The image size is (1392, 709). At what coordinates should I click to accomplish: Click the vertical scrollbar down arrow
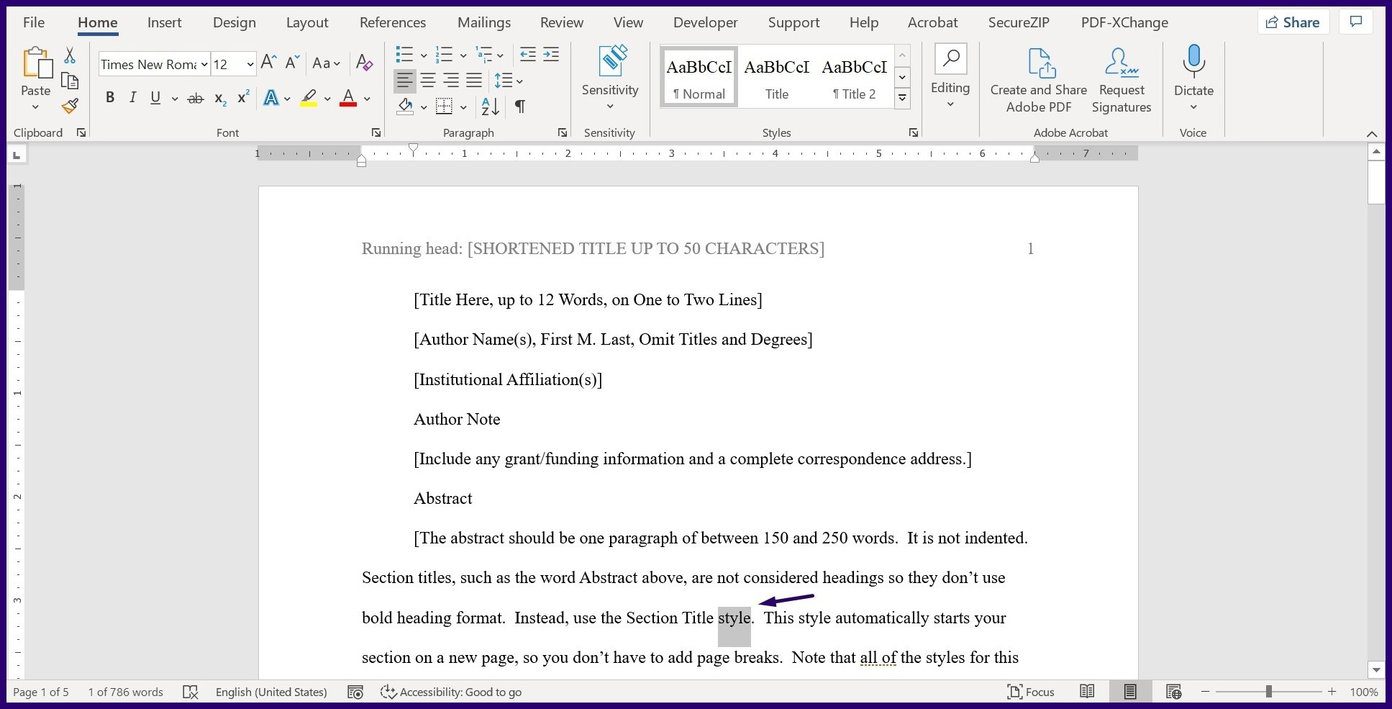coord(1377,669)
